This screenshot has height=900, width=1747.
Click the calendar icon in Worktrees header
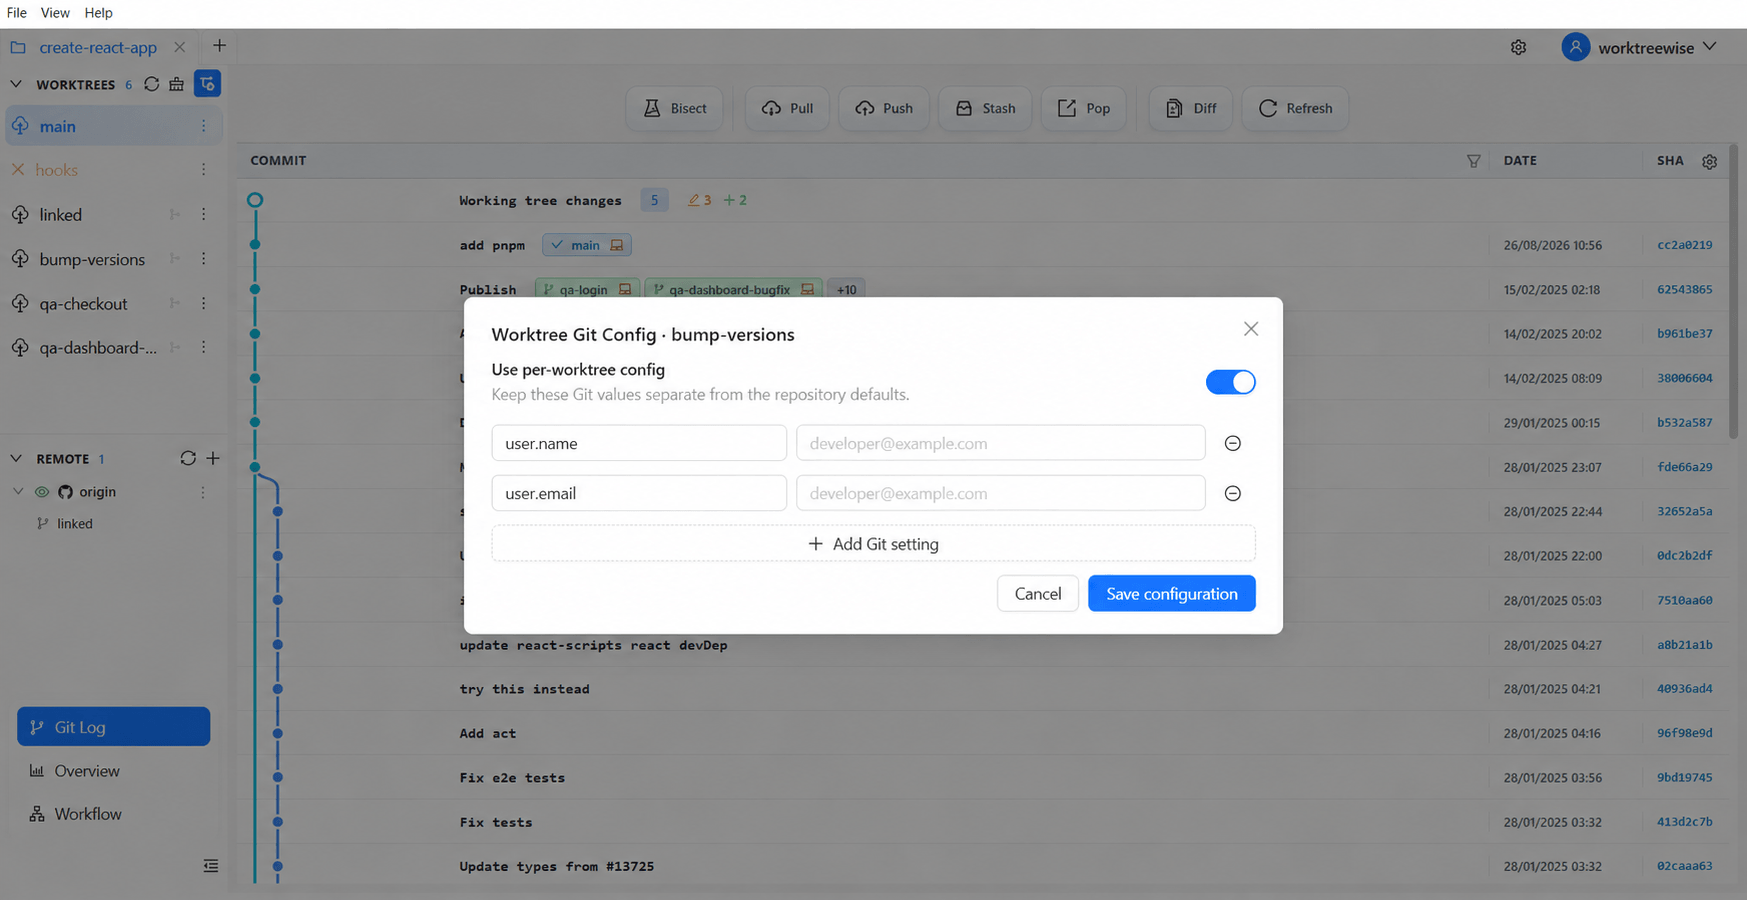(x=177, y=84)
